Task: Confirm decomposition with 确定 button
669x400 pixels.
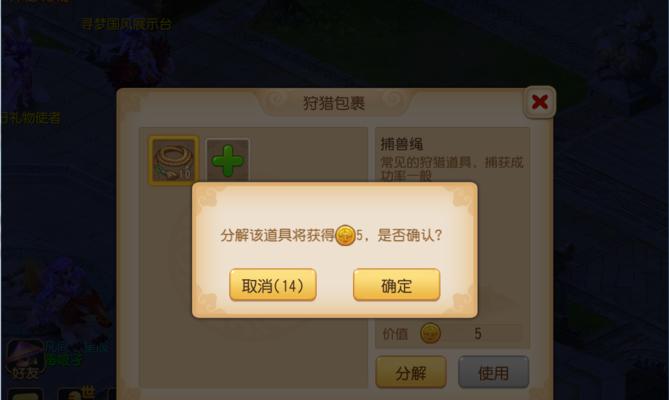Action: (x=396, y=285)
